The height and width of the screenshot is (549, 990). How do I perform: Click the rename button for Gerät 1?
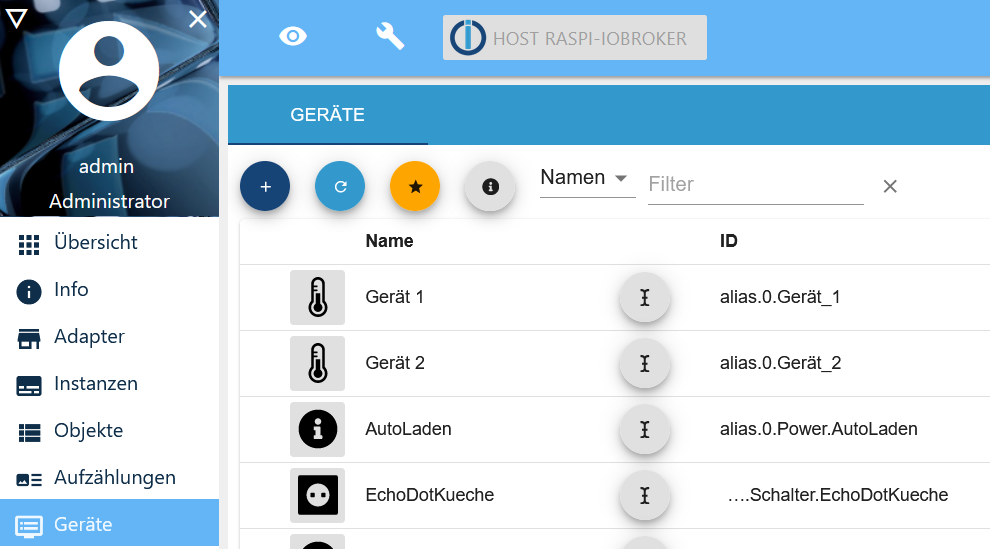pyautogui.click(x=645, y=297)
